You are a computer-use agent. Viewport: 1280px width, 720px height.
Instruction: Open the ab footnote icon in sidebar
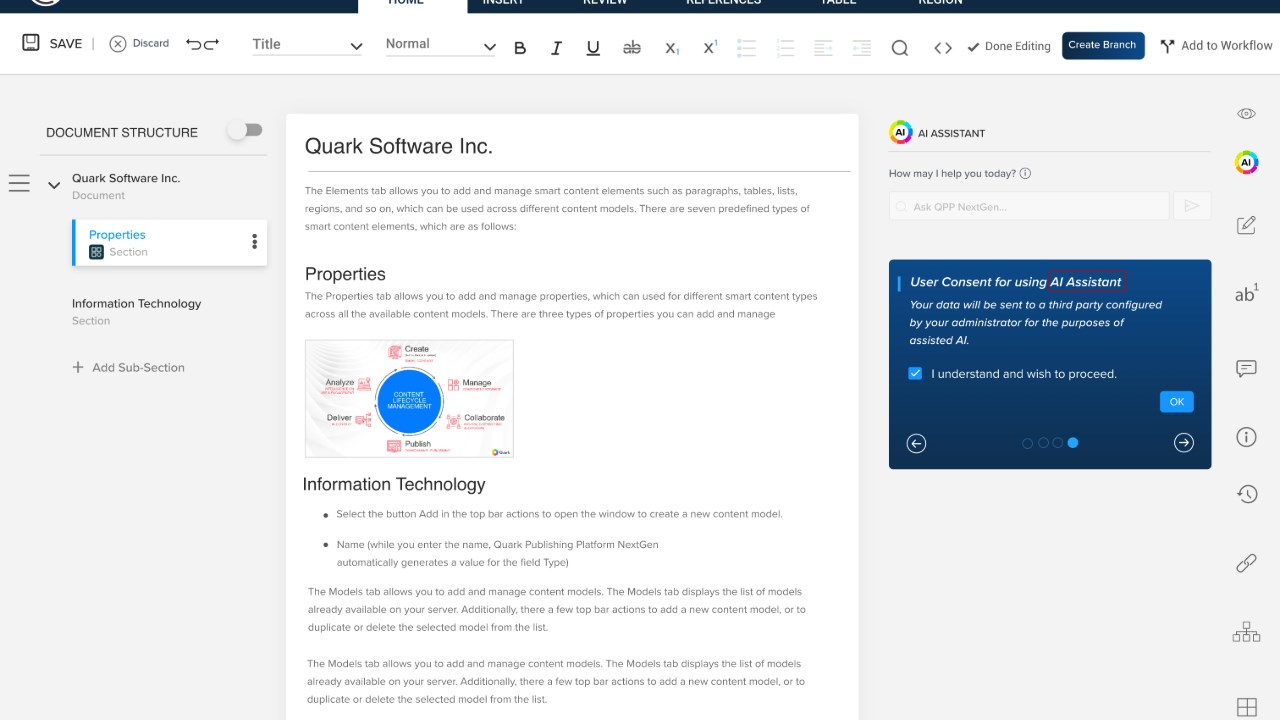pos(1246,294)
